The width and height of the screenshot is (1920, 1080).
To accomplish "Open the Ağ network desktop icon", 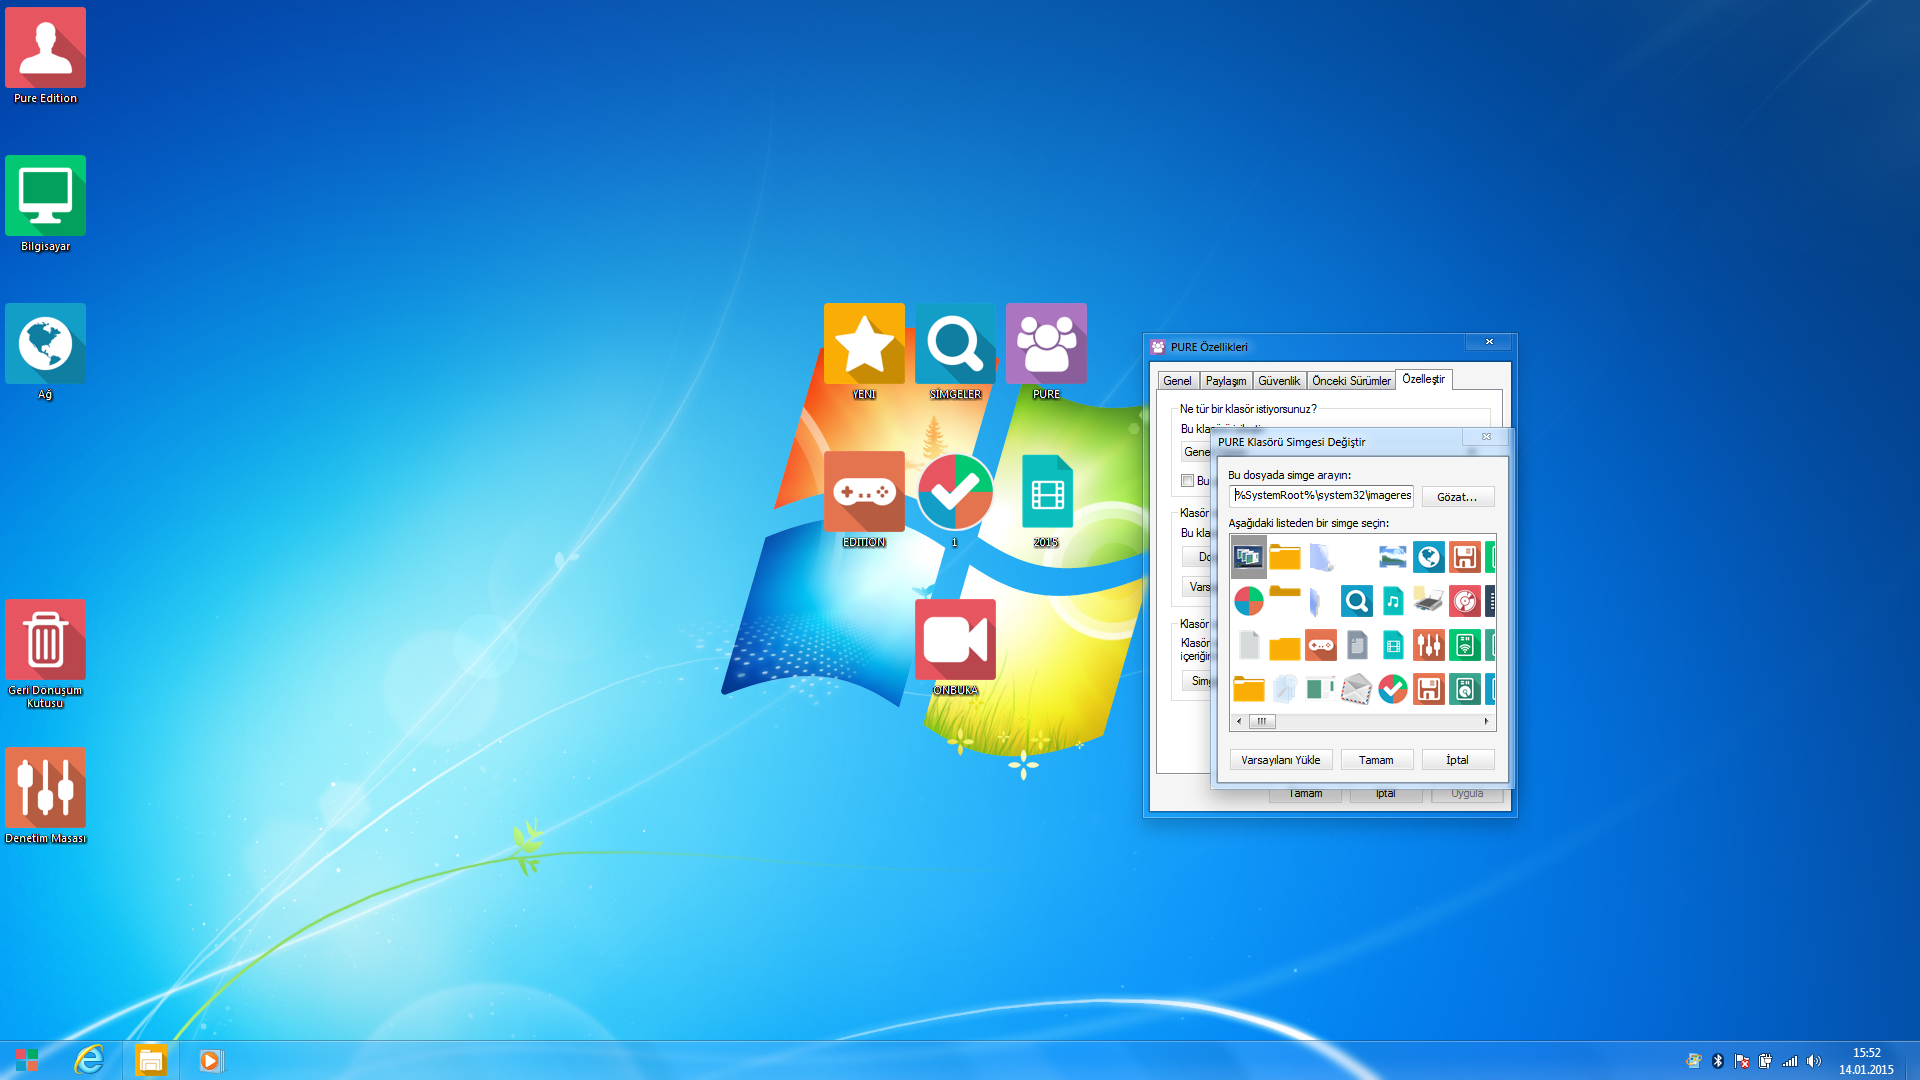I will pos(45,353).
